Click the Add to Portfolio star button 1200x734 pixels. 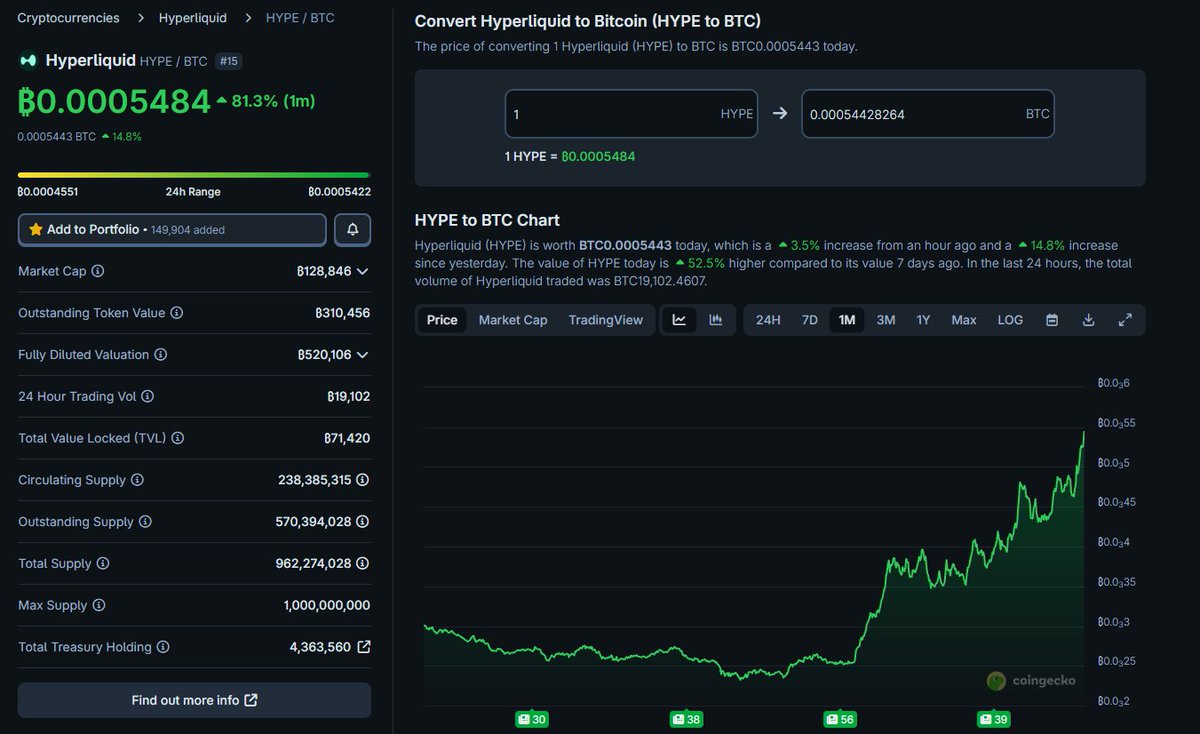172,229
